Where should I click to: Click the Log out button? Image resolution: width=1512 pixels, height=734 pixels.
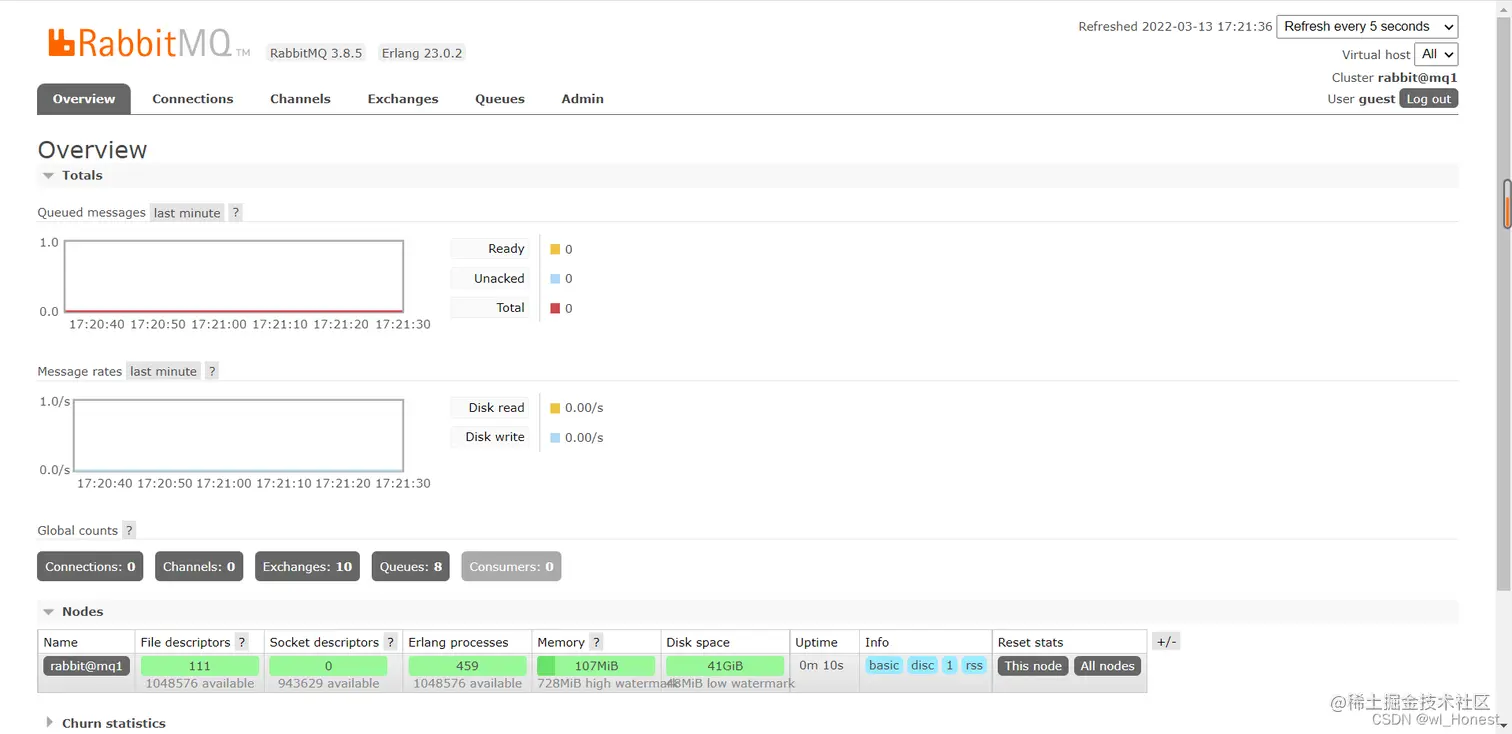click(1428, 99)
